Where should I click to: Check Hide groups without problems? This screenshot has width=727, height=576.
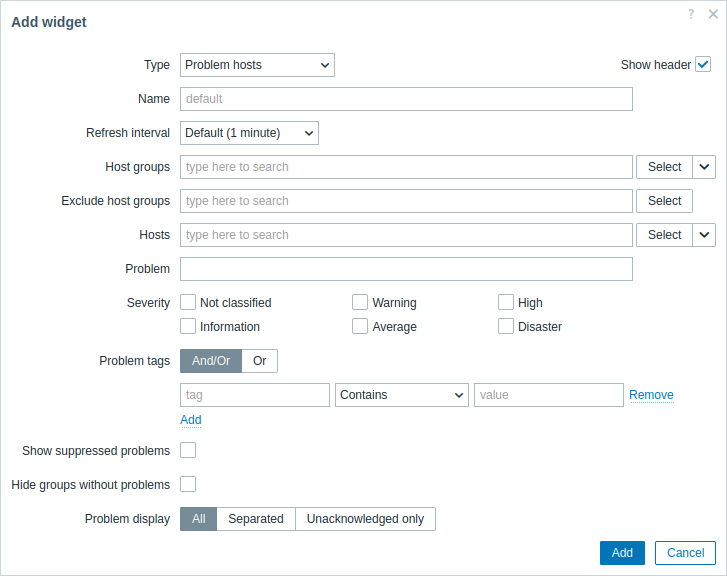tap(188, 484)
